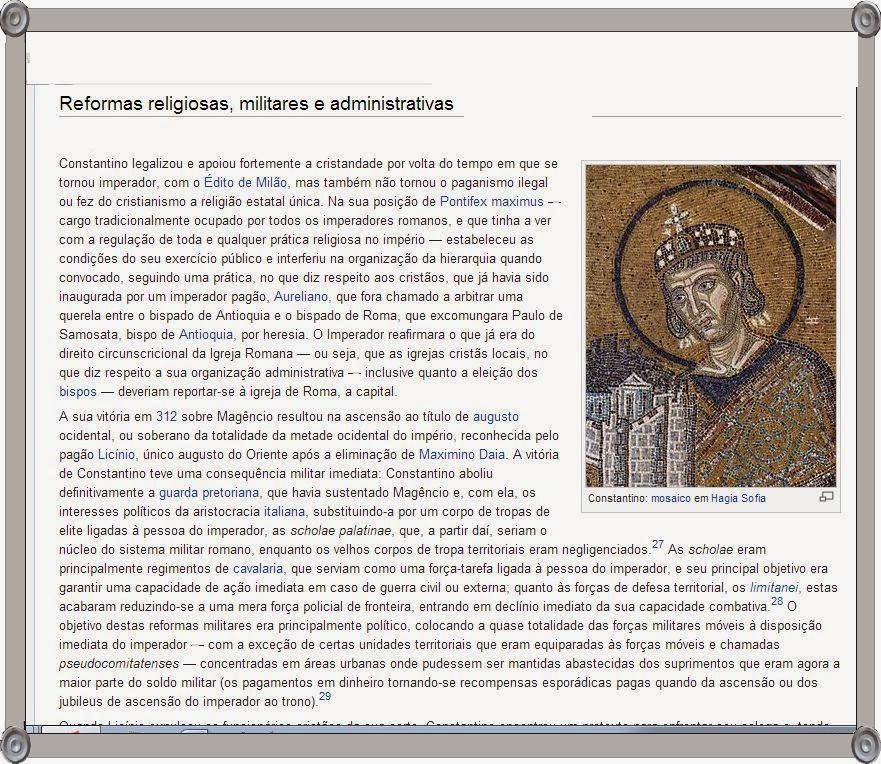
Task: Open the augusto link
Action: point(496,417)
